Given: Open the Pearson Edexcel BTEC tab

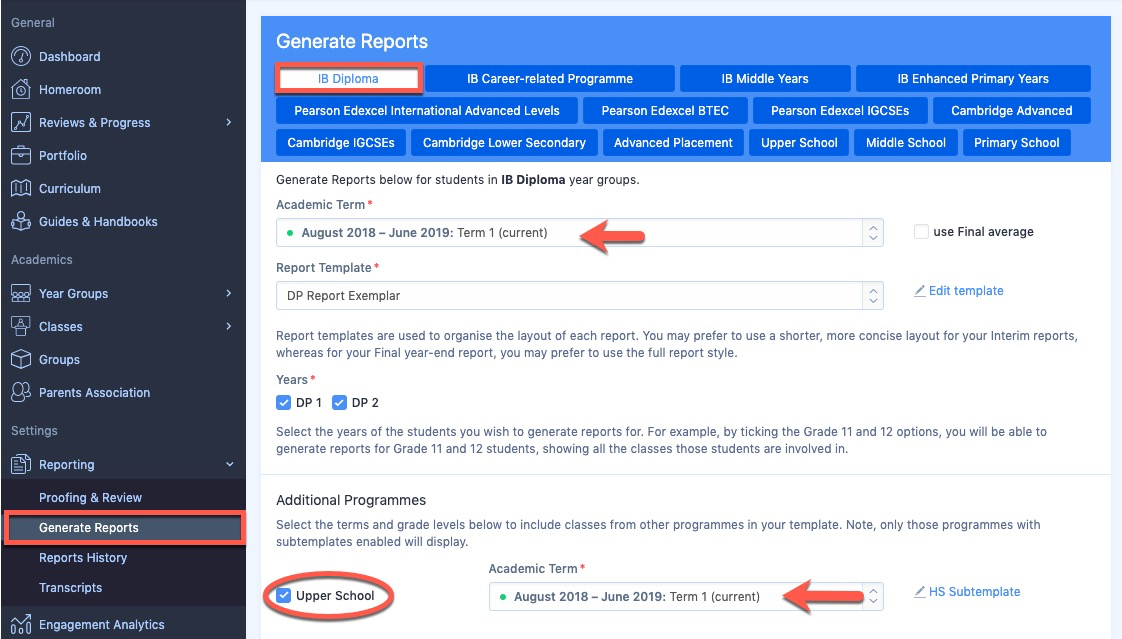Looking at the screenshot, I should coord(665,111).
